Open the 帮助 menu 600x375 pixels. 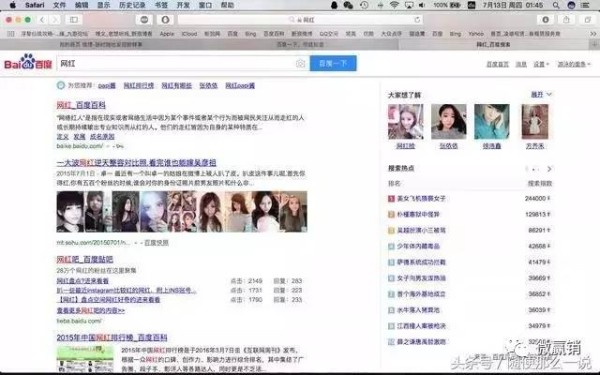(x=227, y=5)
